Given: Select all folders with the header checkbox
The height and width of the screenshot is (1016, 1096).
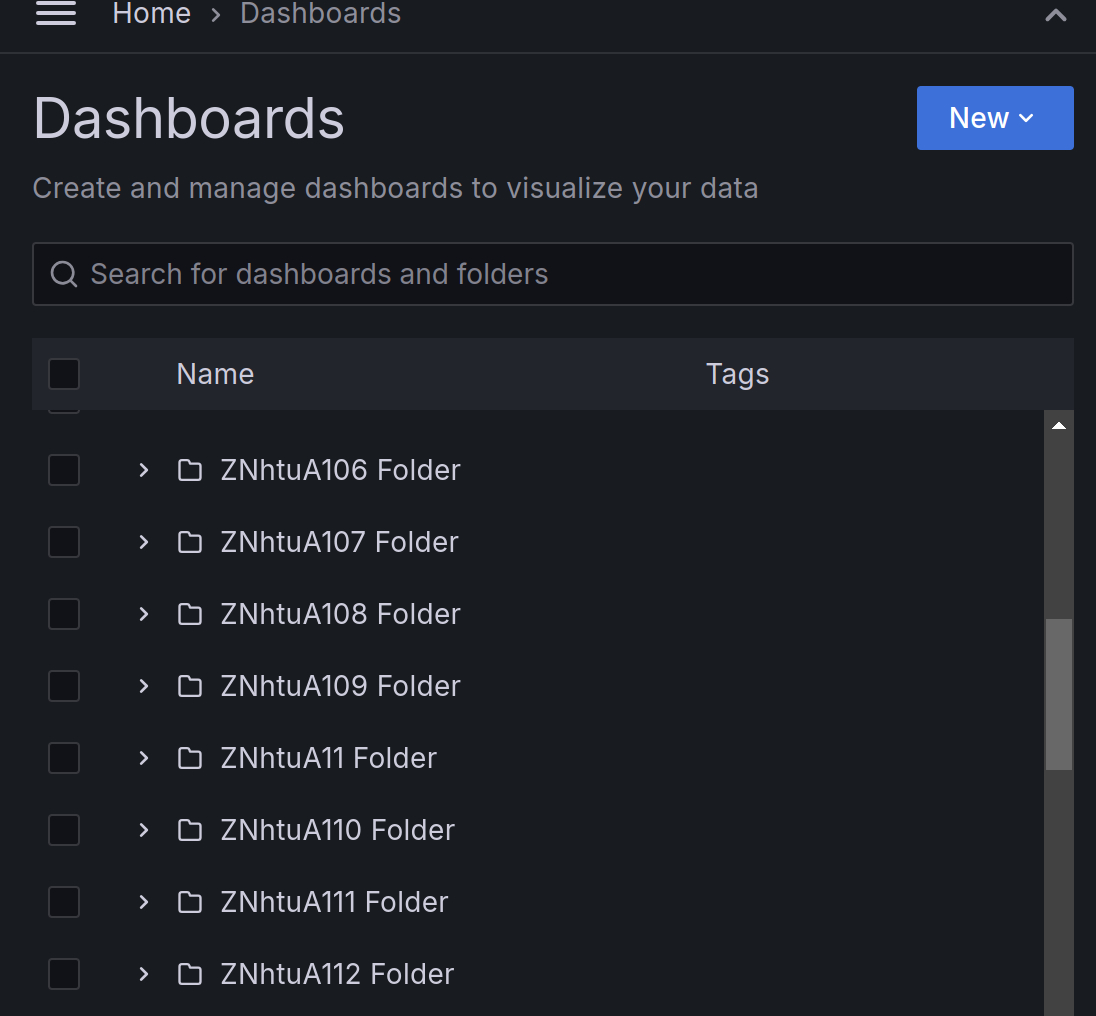Looking at the screenshot, I should point(63,373).
